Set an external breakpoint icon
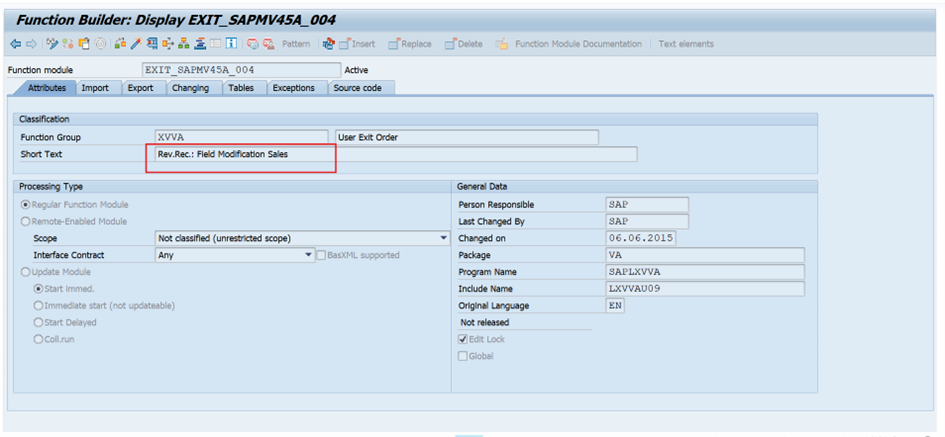 (268, 44)
